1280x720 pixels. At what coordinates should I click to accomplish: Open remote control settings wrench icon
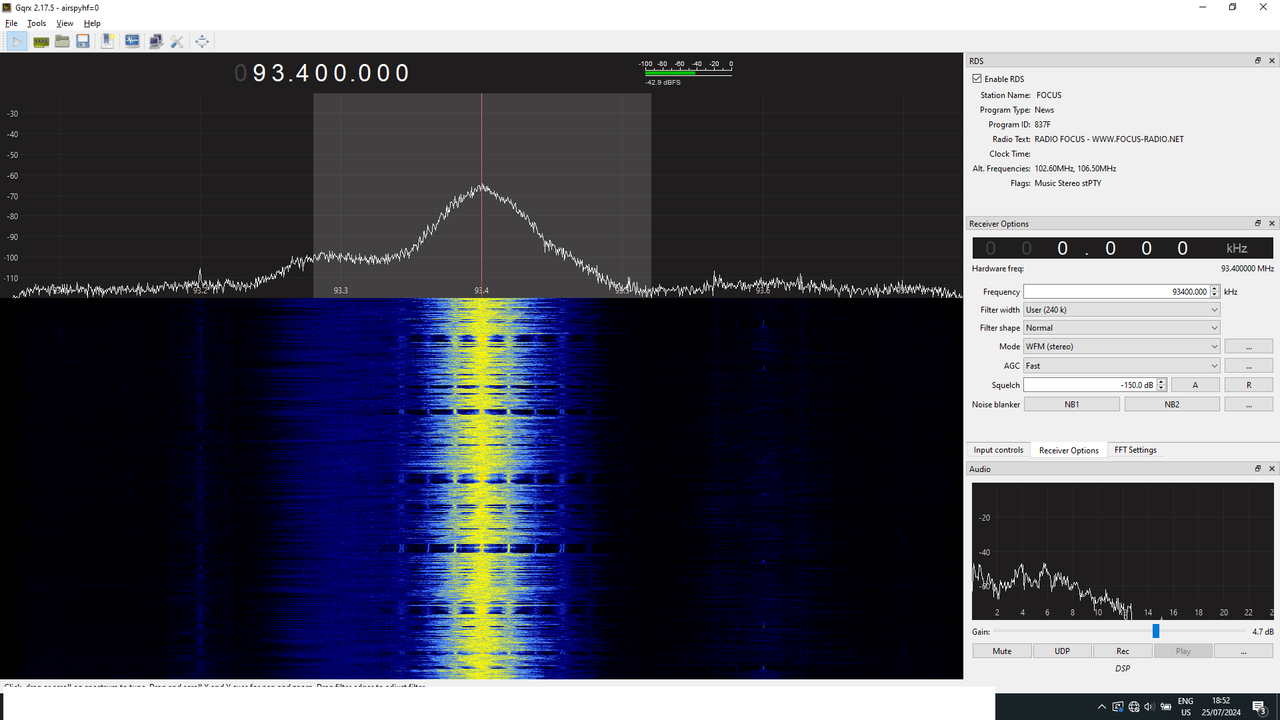[177, 41]
